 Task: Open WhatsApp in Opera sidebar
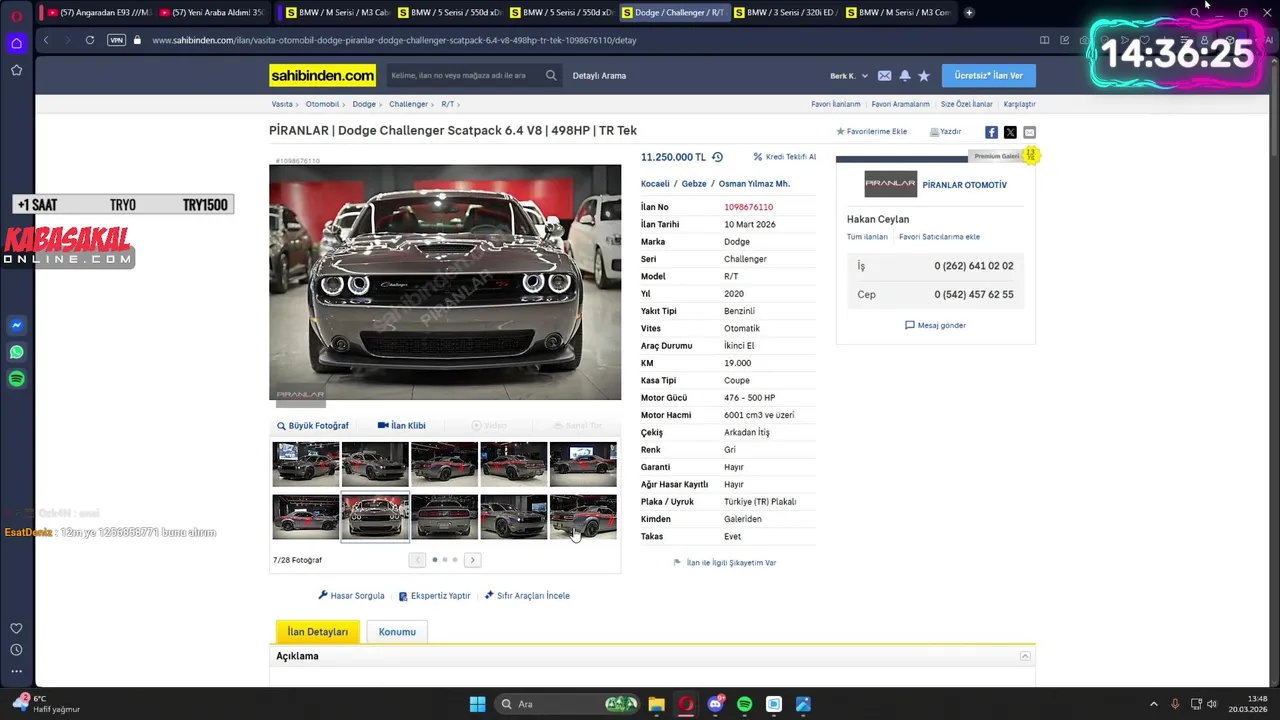(x=16, y=352)
